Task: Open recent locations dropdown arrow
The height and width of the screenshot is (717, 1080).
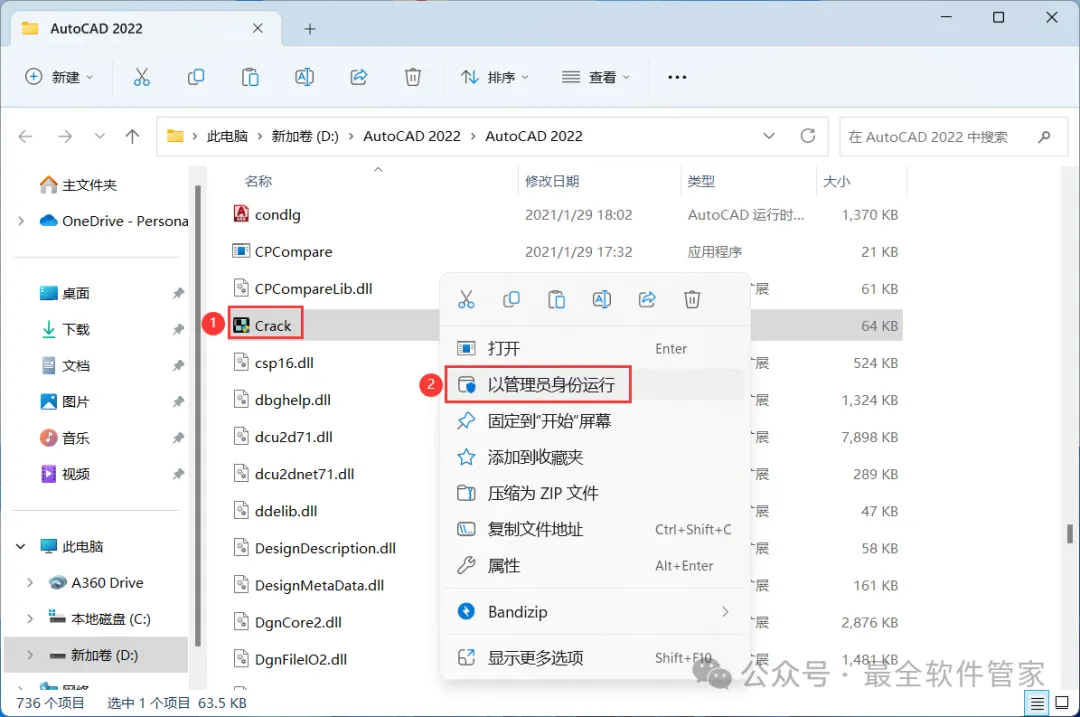Action: click(100, 136)
